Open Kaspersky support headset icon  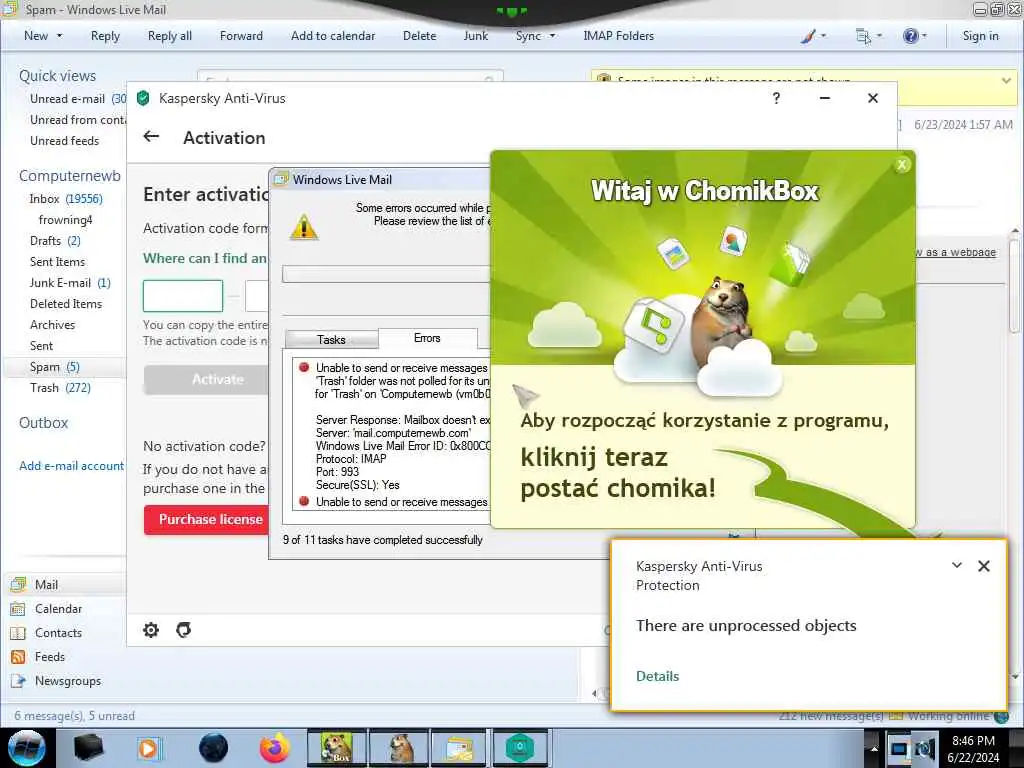(184, 630)
